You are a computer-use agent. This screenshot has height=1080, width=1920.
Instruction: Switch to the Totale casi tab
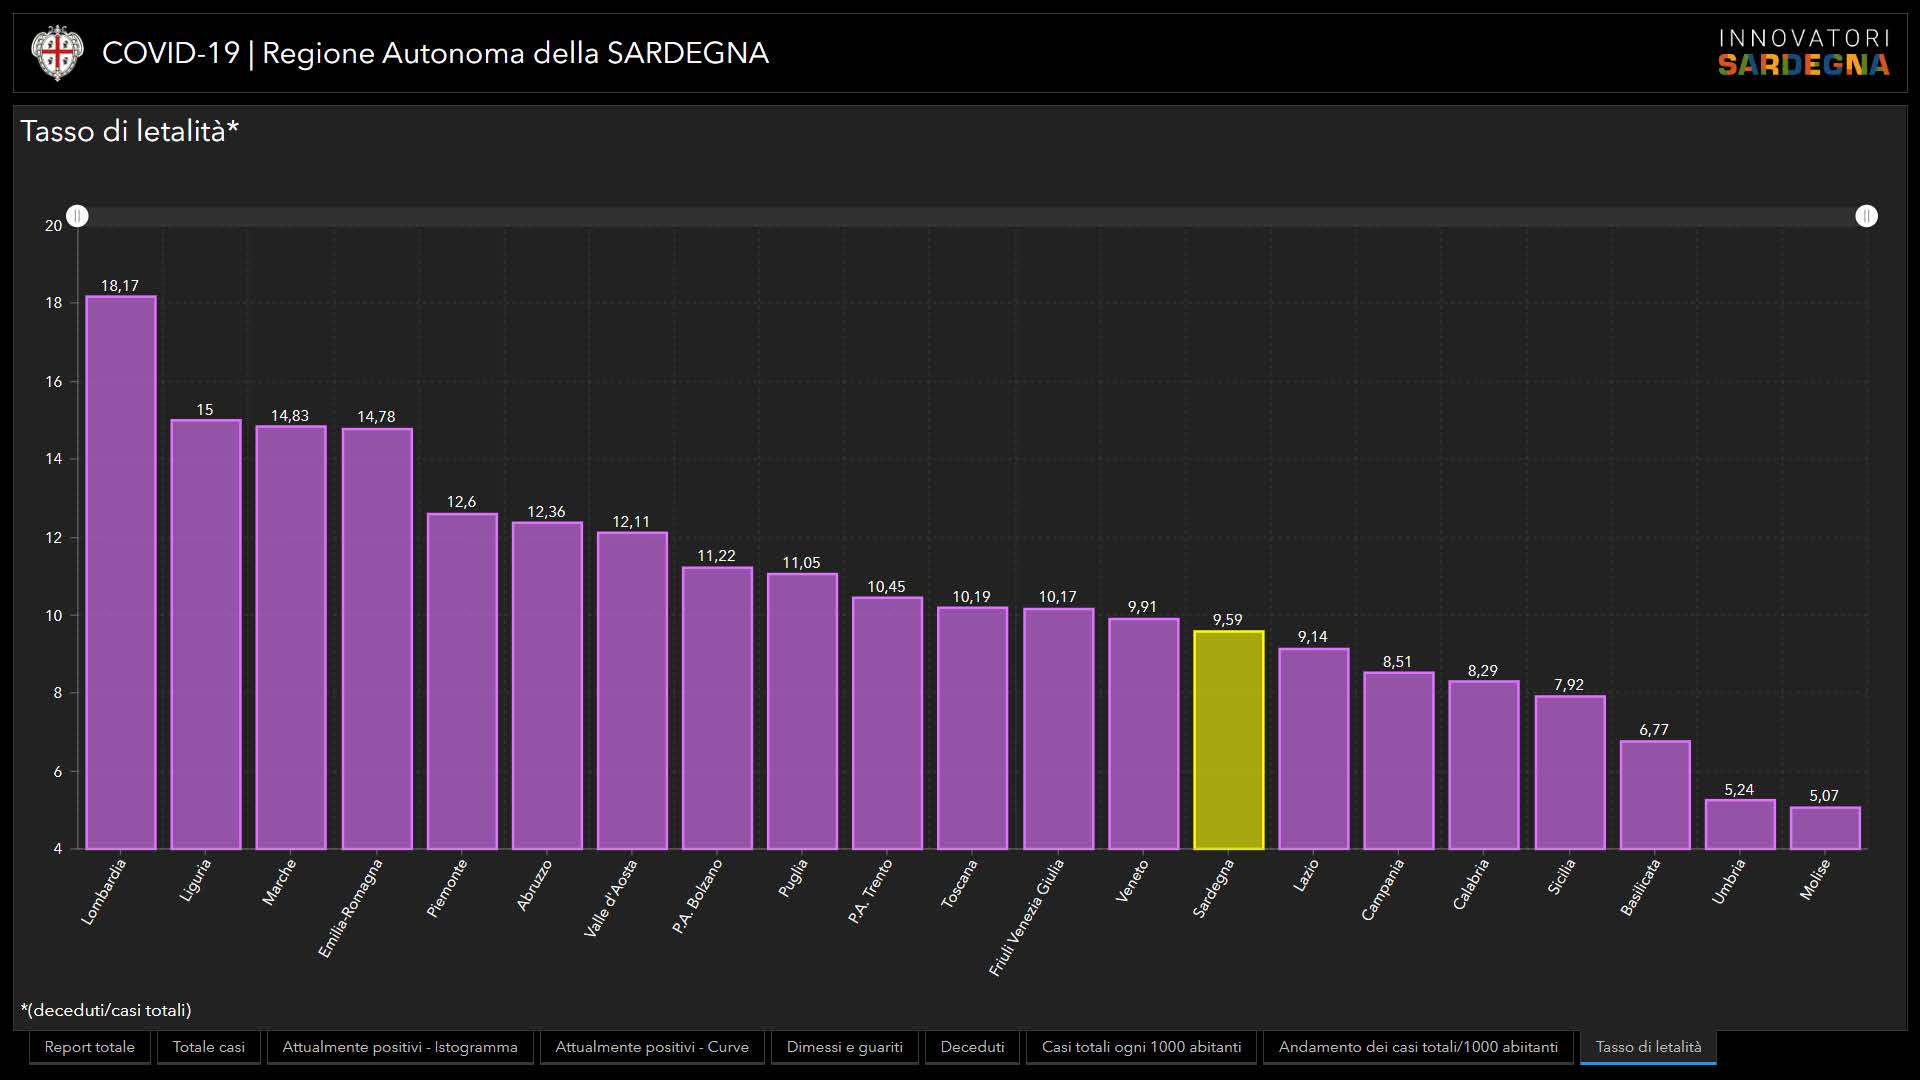click(208, 1047)
